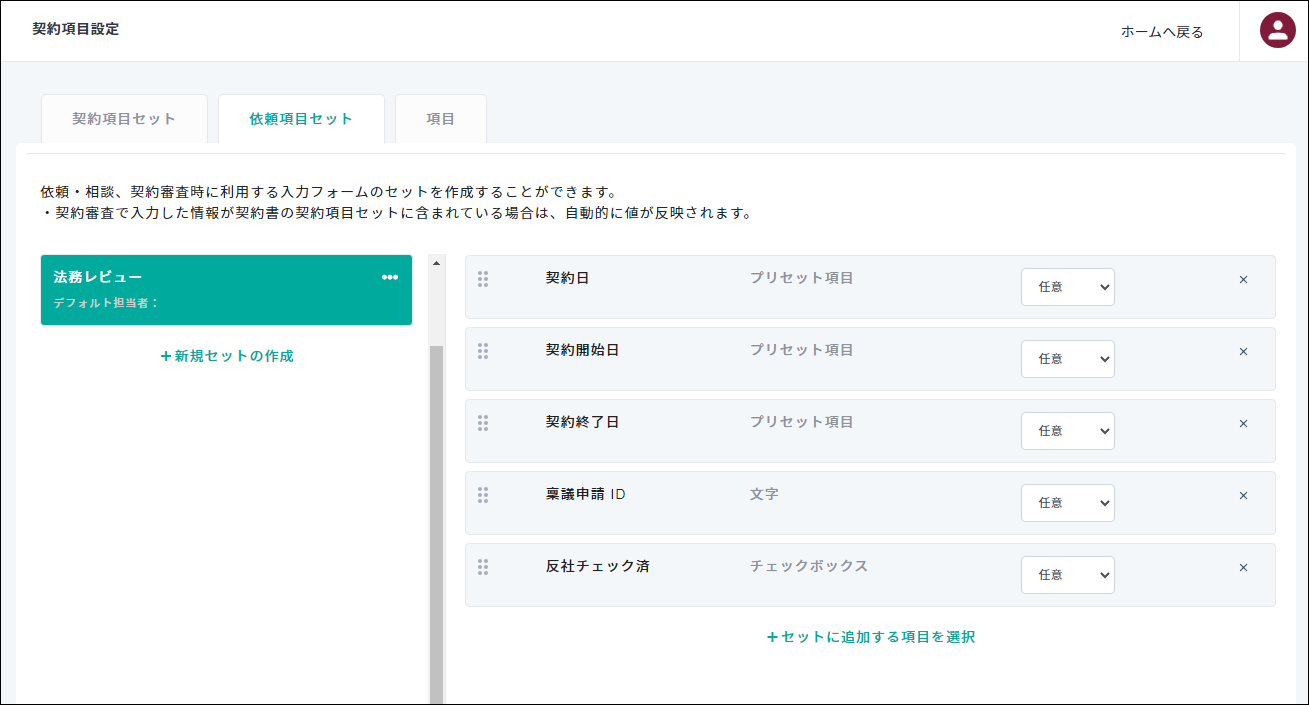Switch to the 項目 tab
The height and width of the screenshot is (705, 1309).
tap(440, 118)
